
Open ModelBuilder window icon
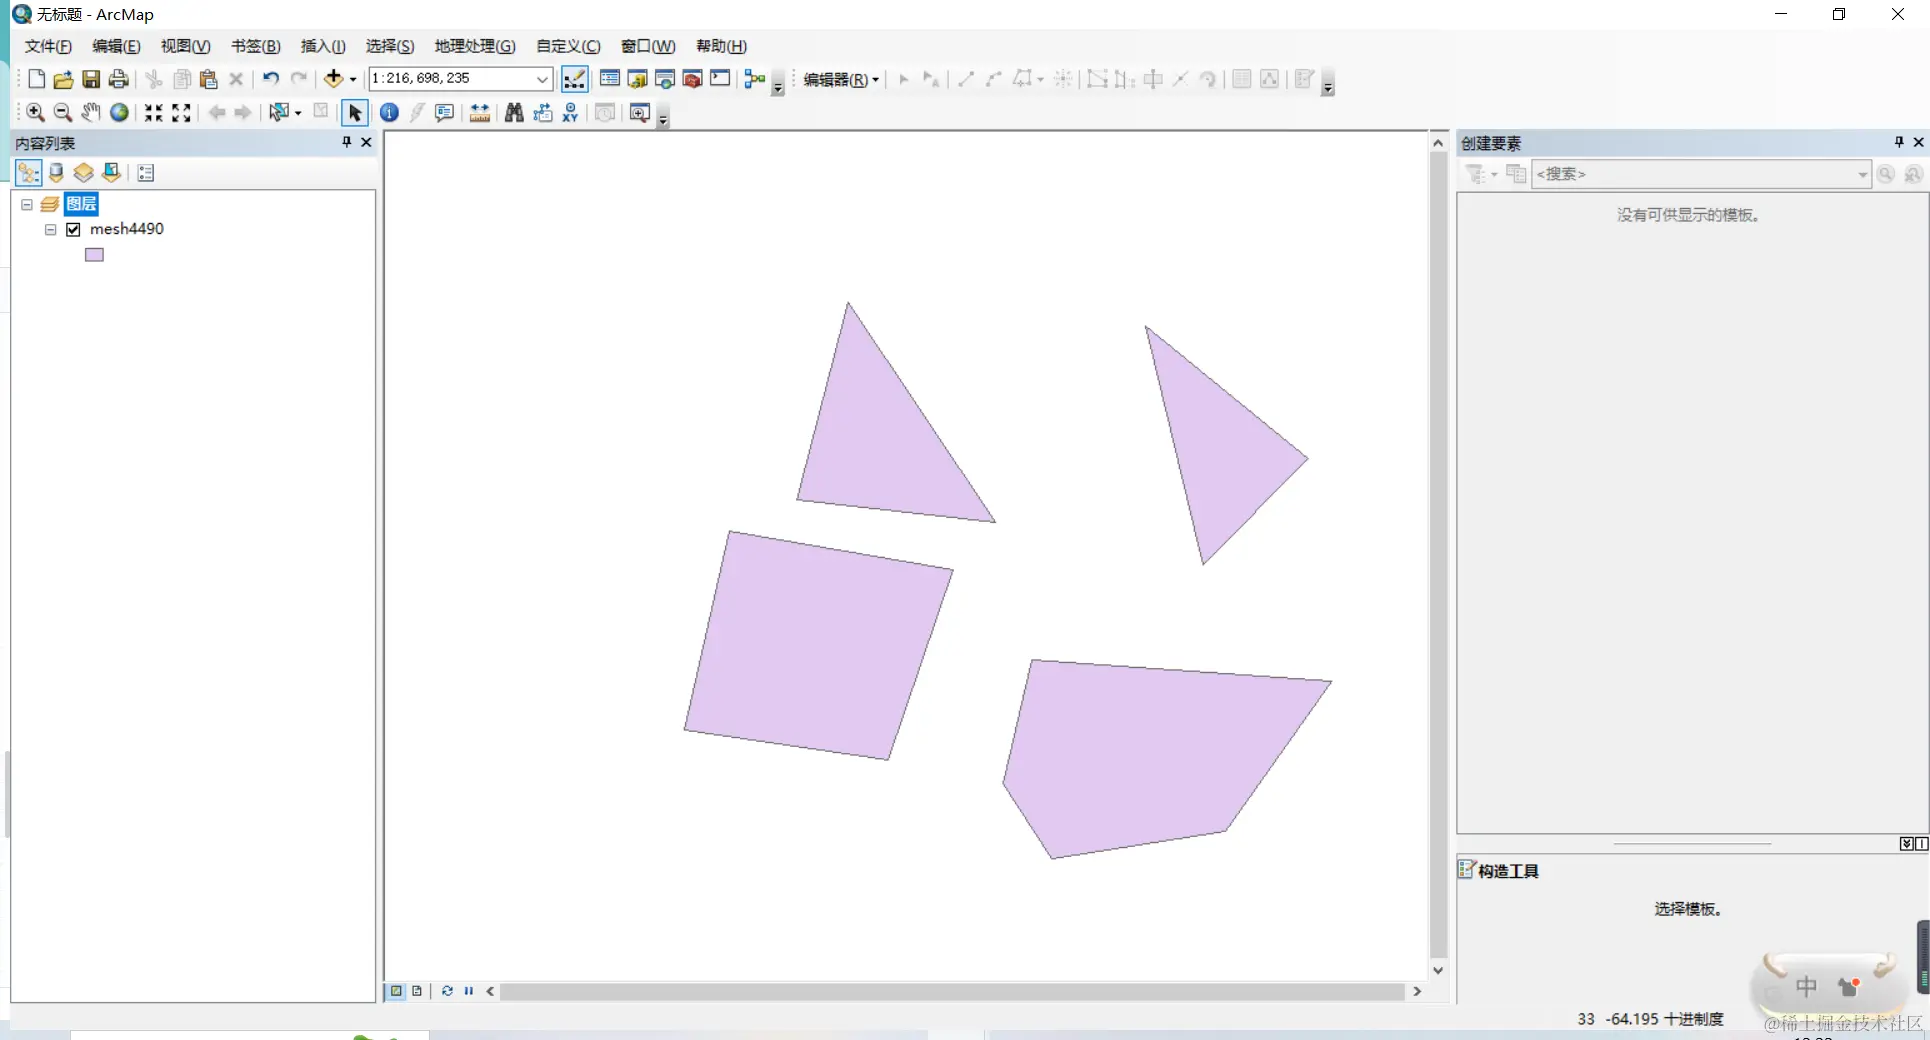(755, 79)
